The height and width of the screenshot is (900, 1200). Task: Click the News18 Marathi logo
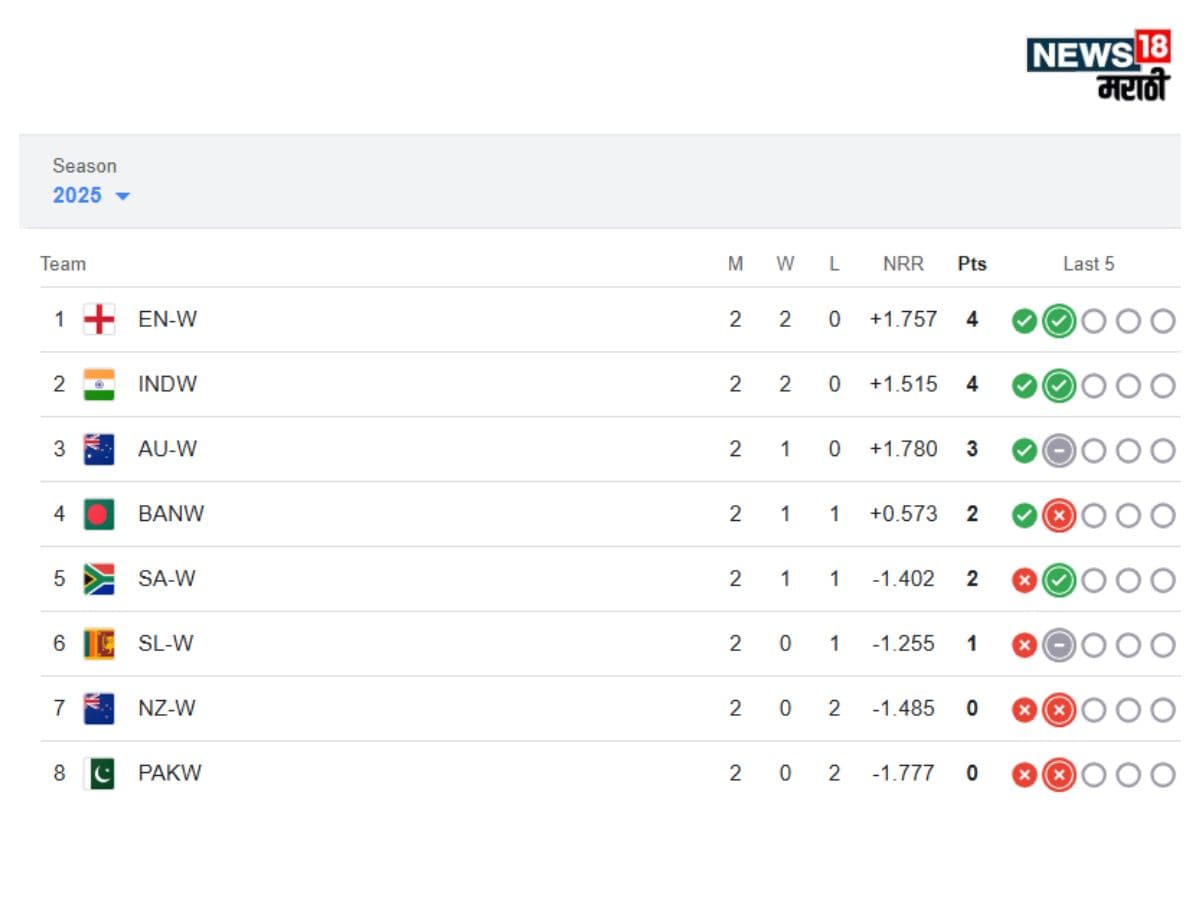click(1098, 64)
